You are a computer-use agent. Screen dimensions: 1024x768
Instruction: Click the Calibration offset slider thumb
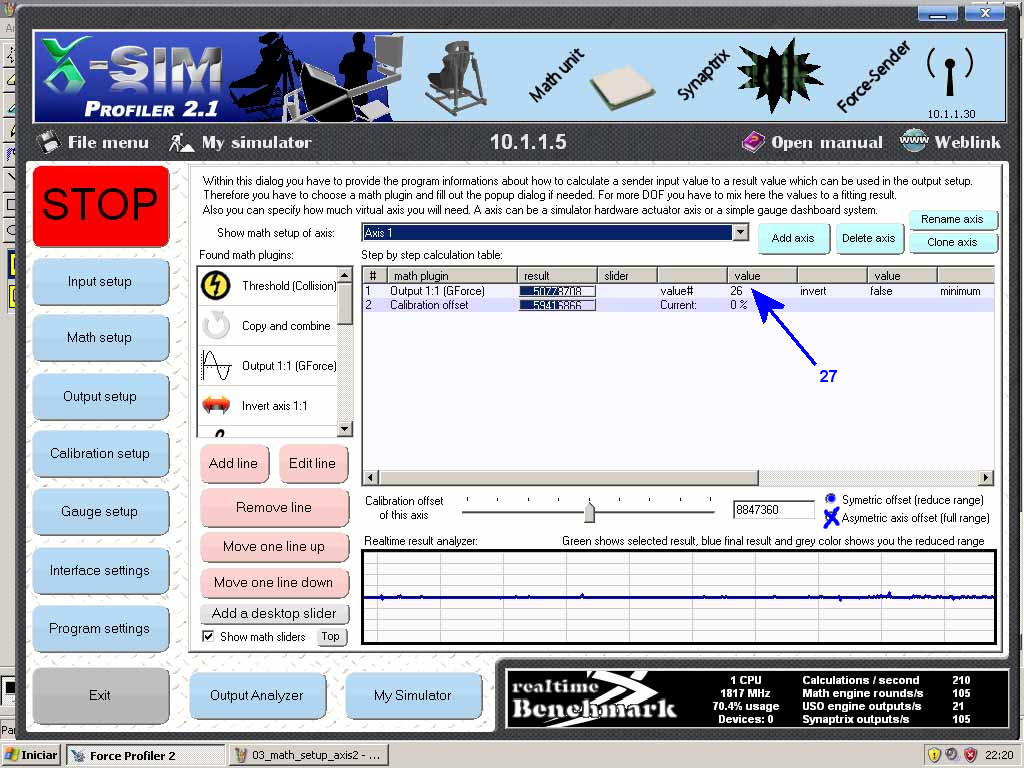(590, 511)
